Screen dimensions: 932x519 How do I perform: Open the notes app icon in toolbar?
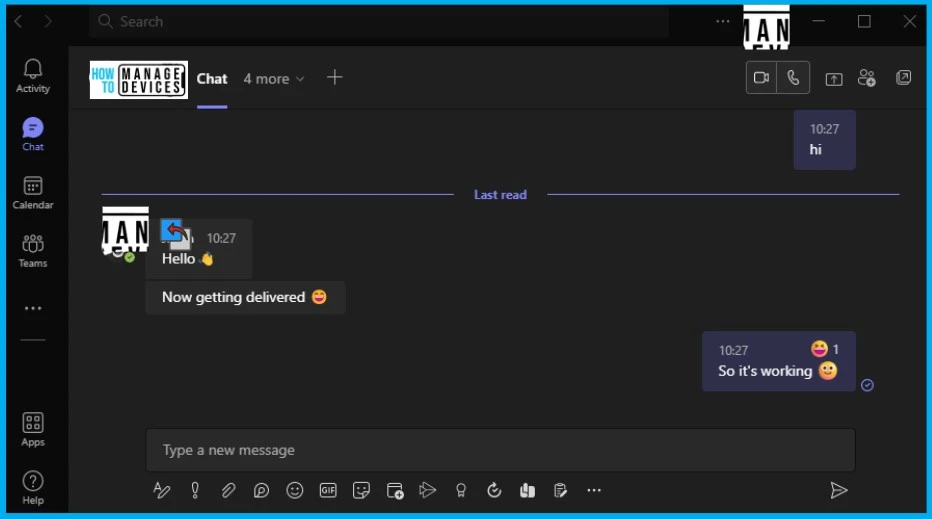[561, 490]
